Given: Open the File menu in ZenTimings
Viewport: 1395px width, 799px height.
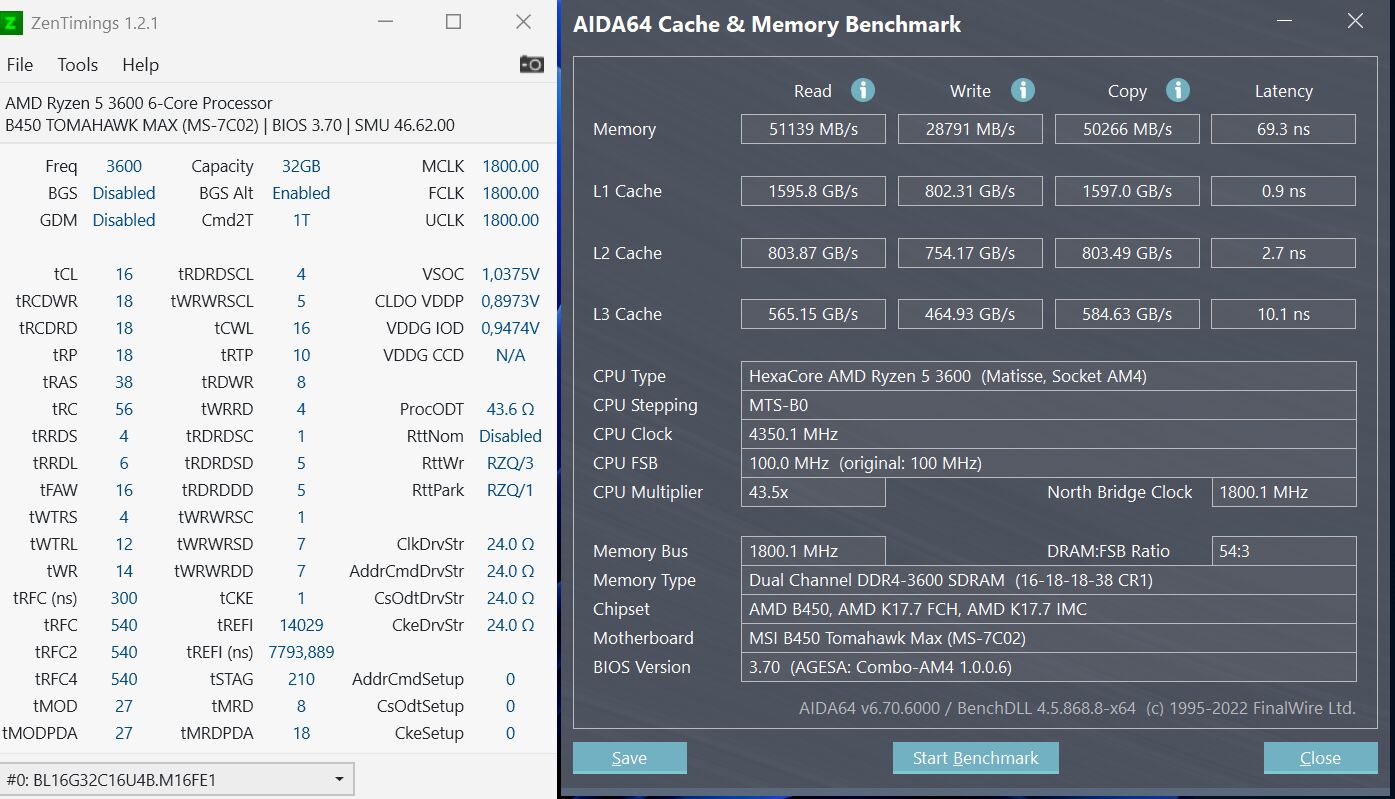Looking at the screenshot, I should pos(20,64).
